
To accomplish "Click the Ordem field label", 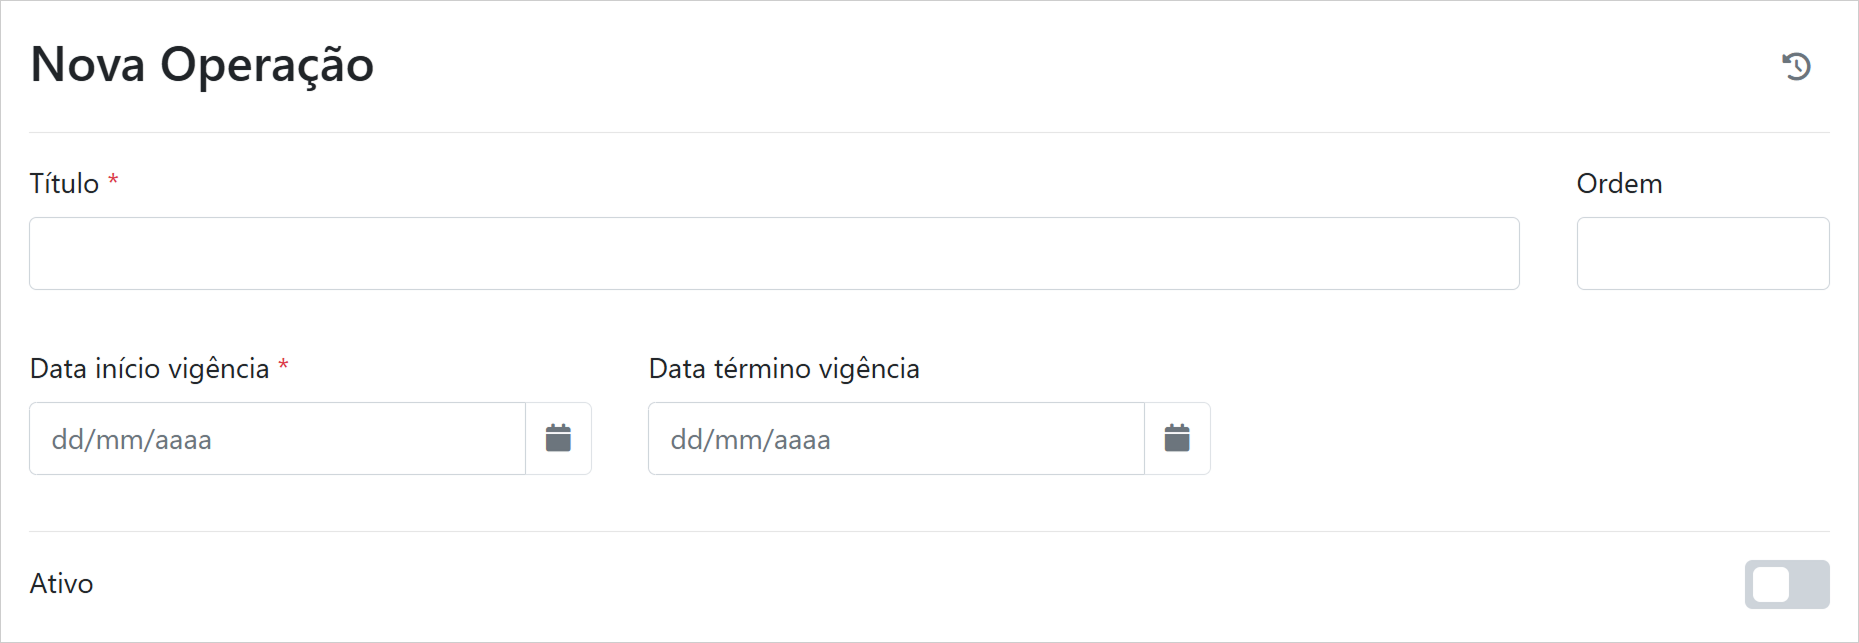I will pyautogui.click(x=1619, y=184).
